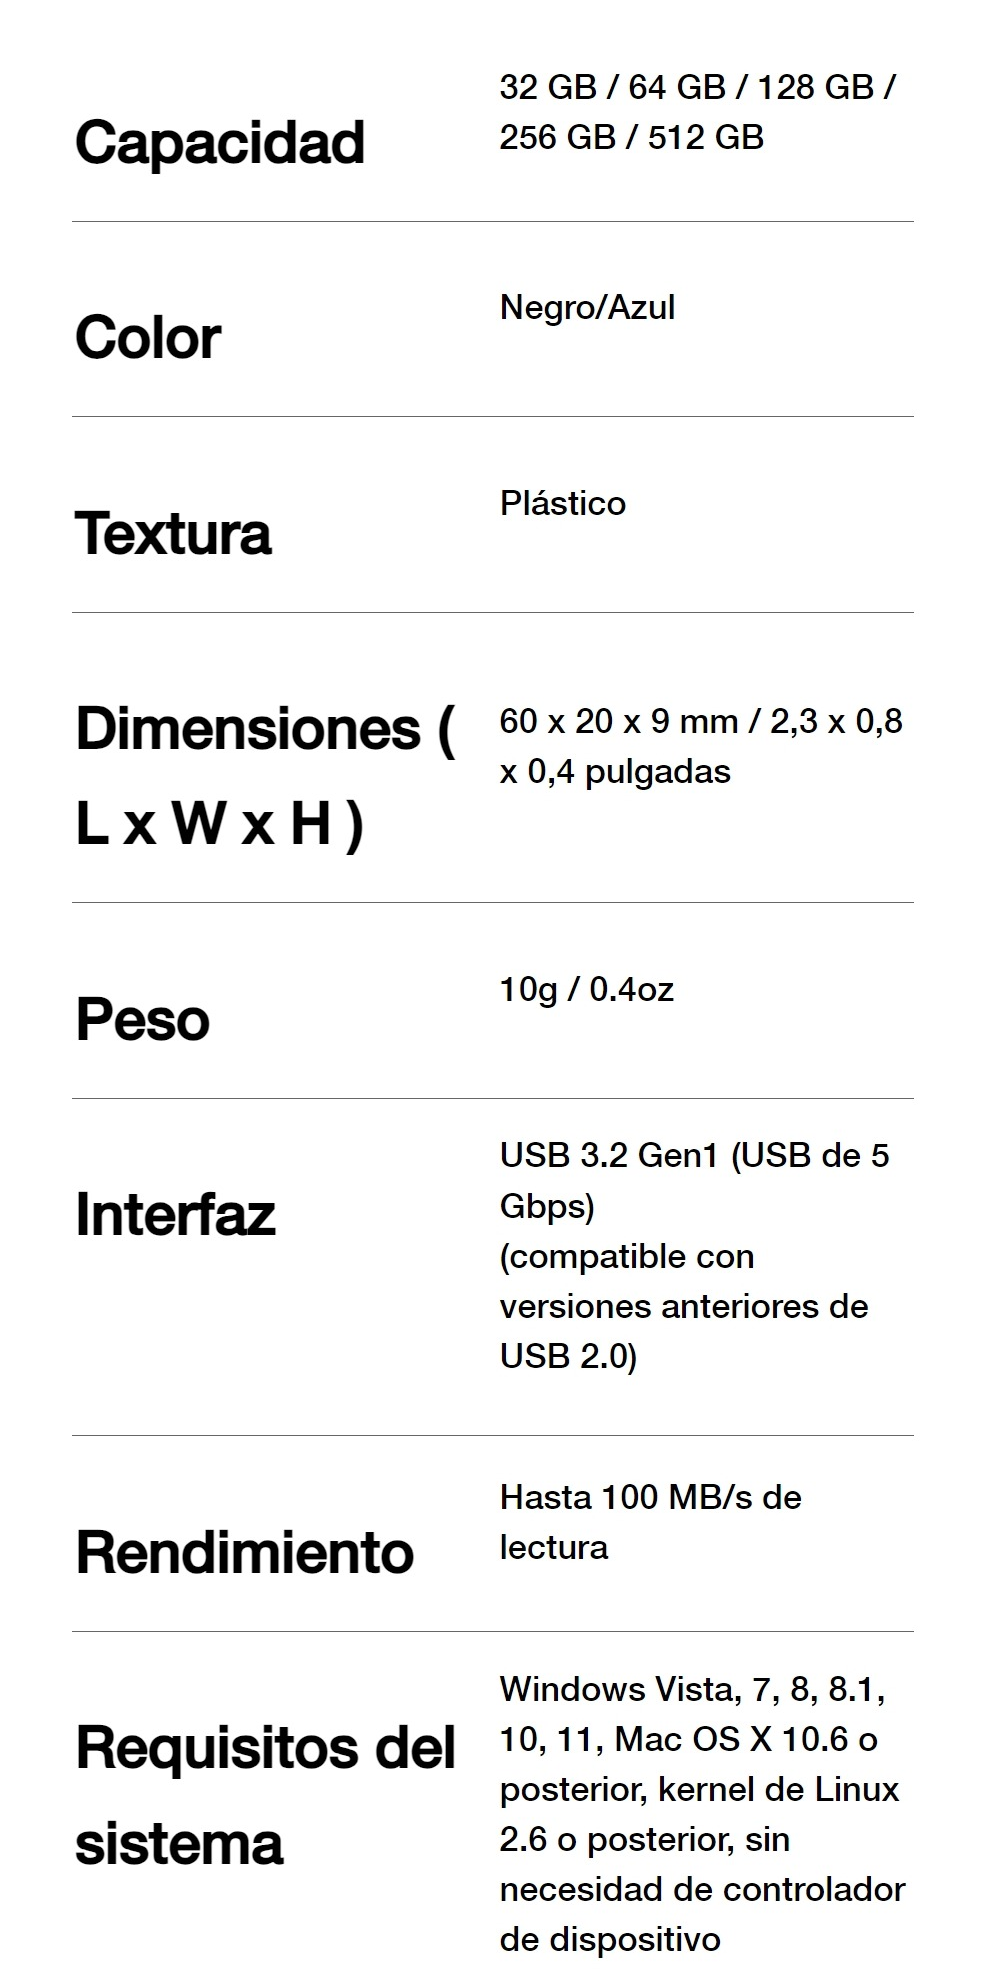Click the Capacidad heading
This screenshot has width=990, height=1981.
[x=220, y=142]
